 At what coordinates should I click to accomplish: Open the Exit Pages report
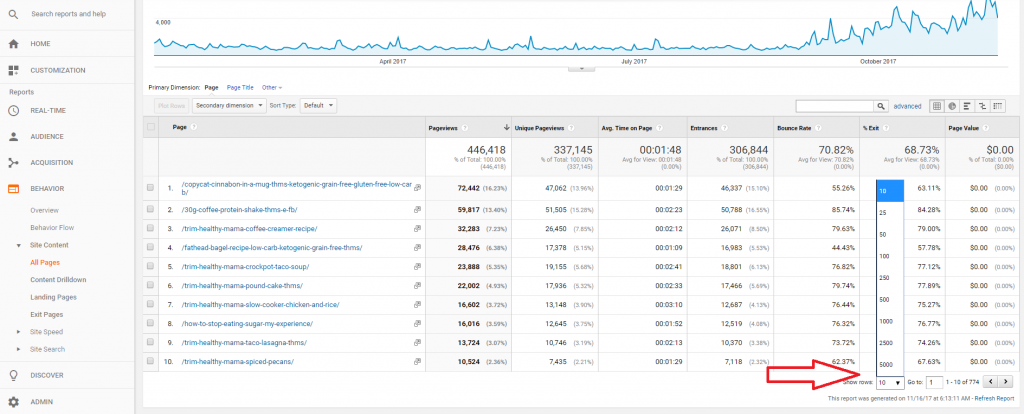[x=46, y=315]
